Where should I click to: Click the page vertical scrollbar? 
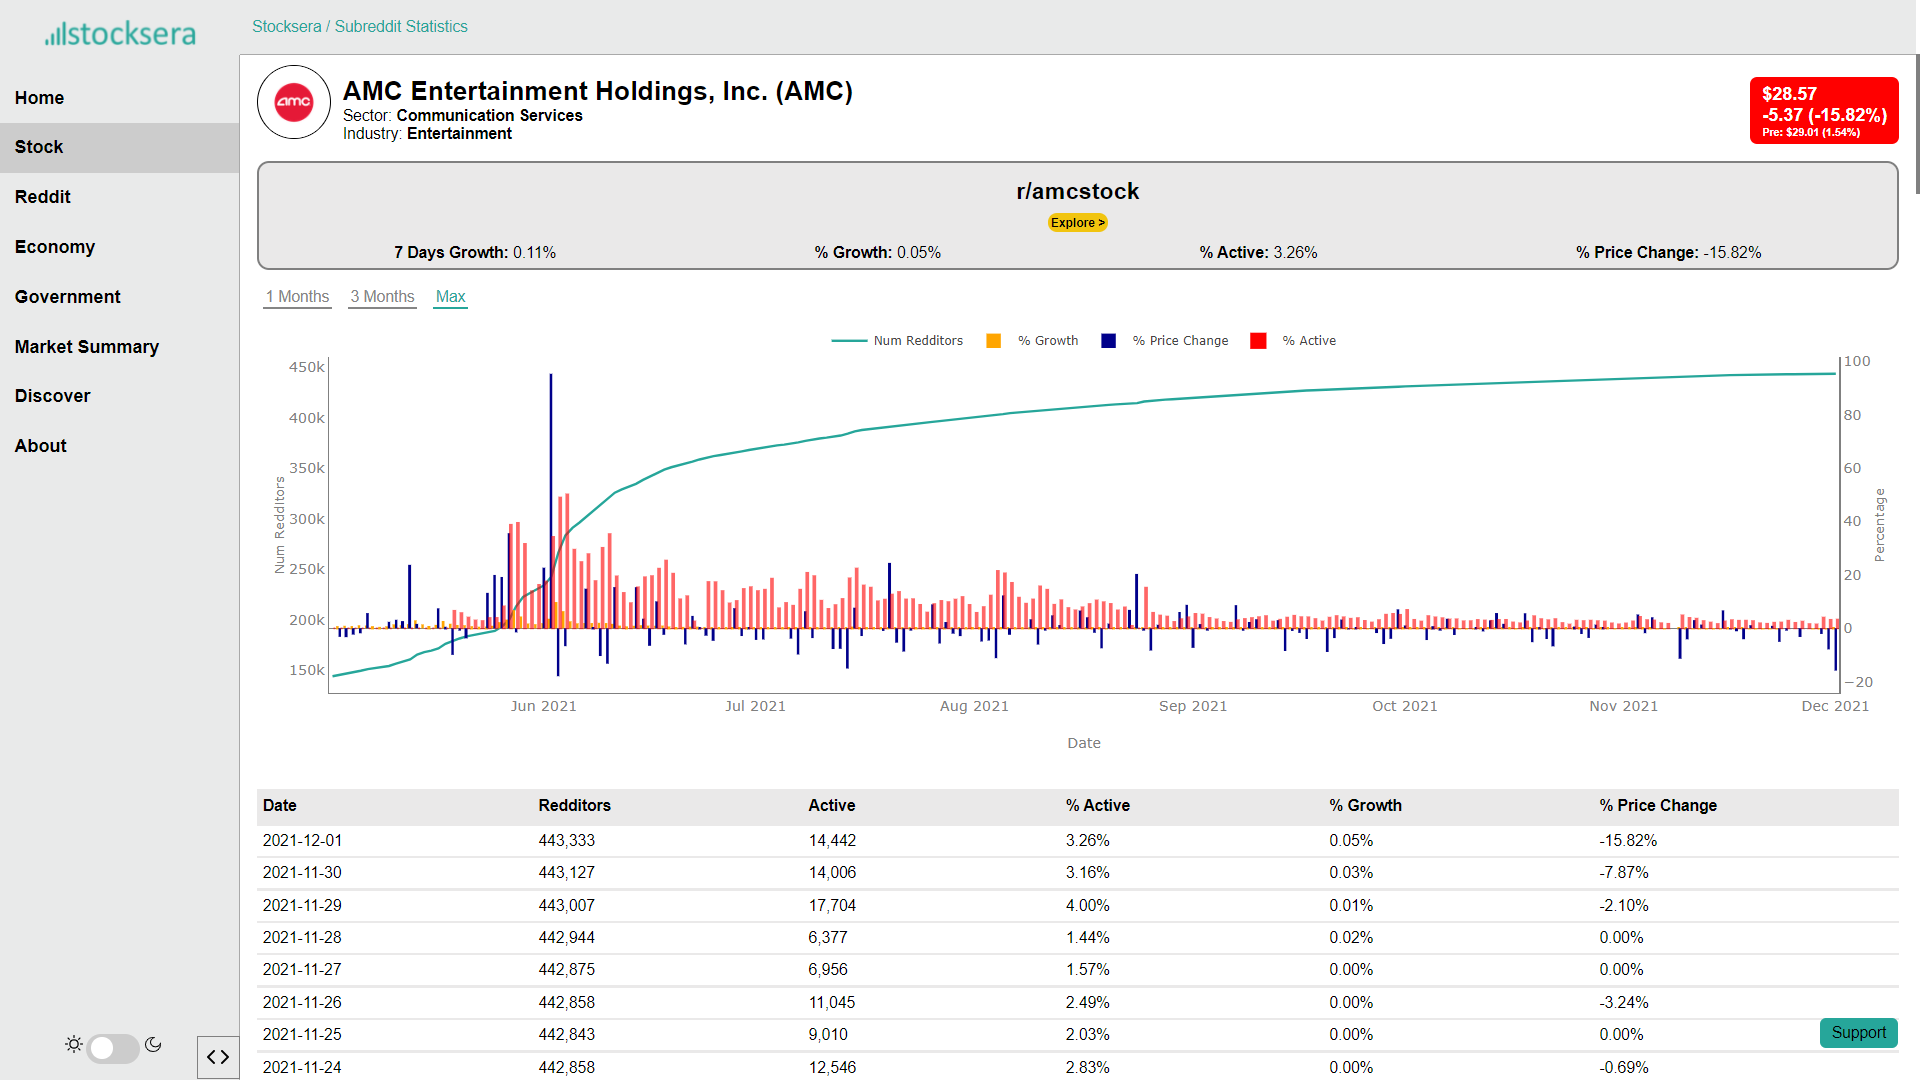tap(1916, 125)
